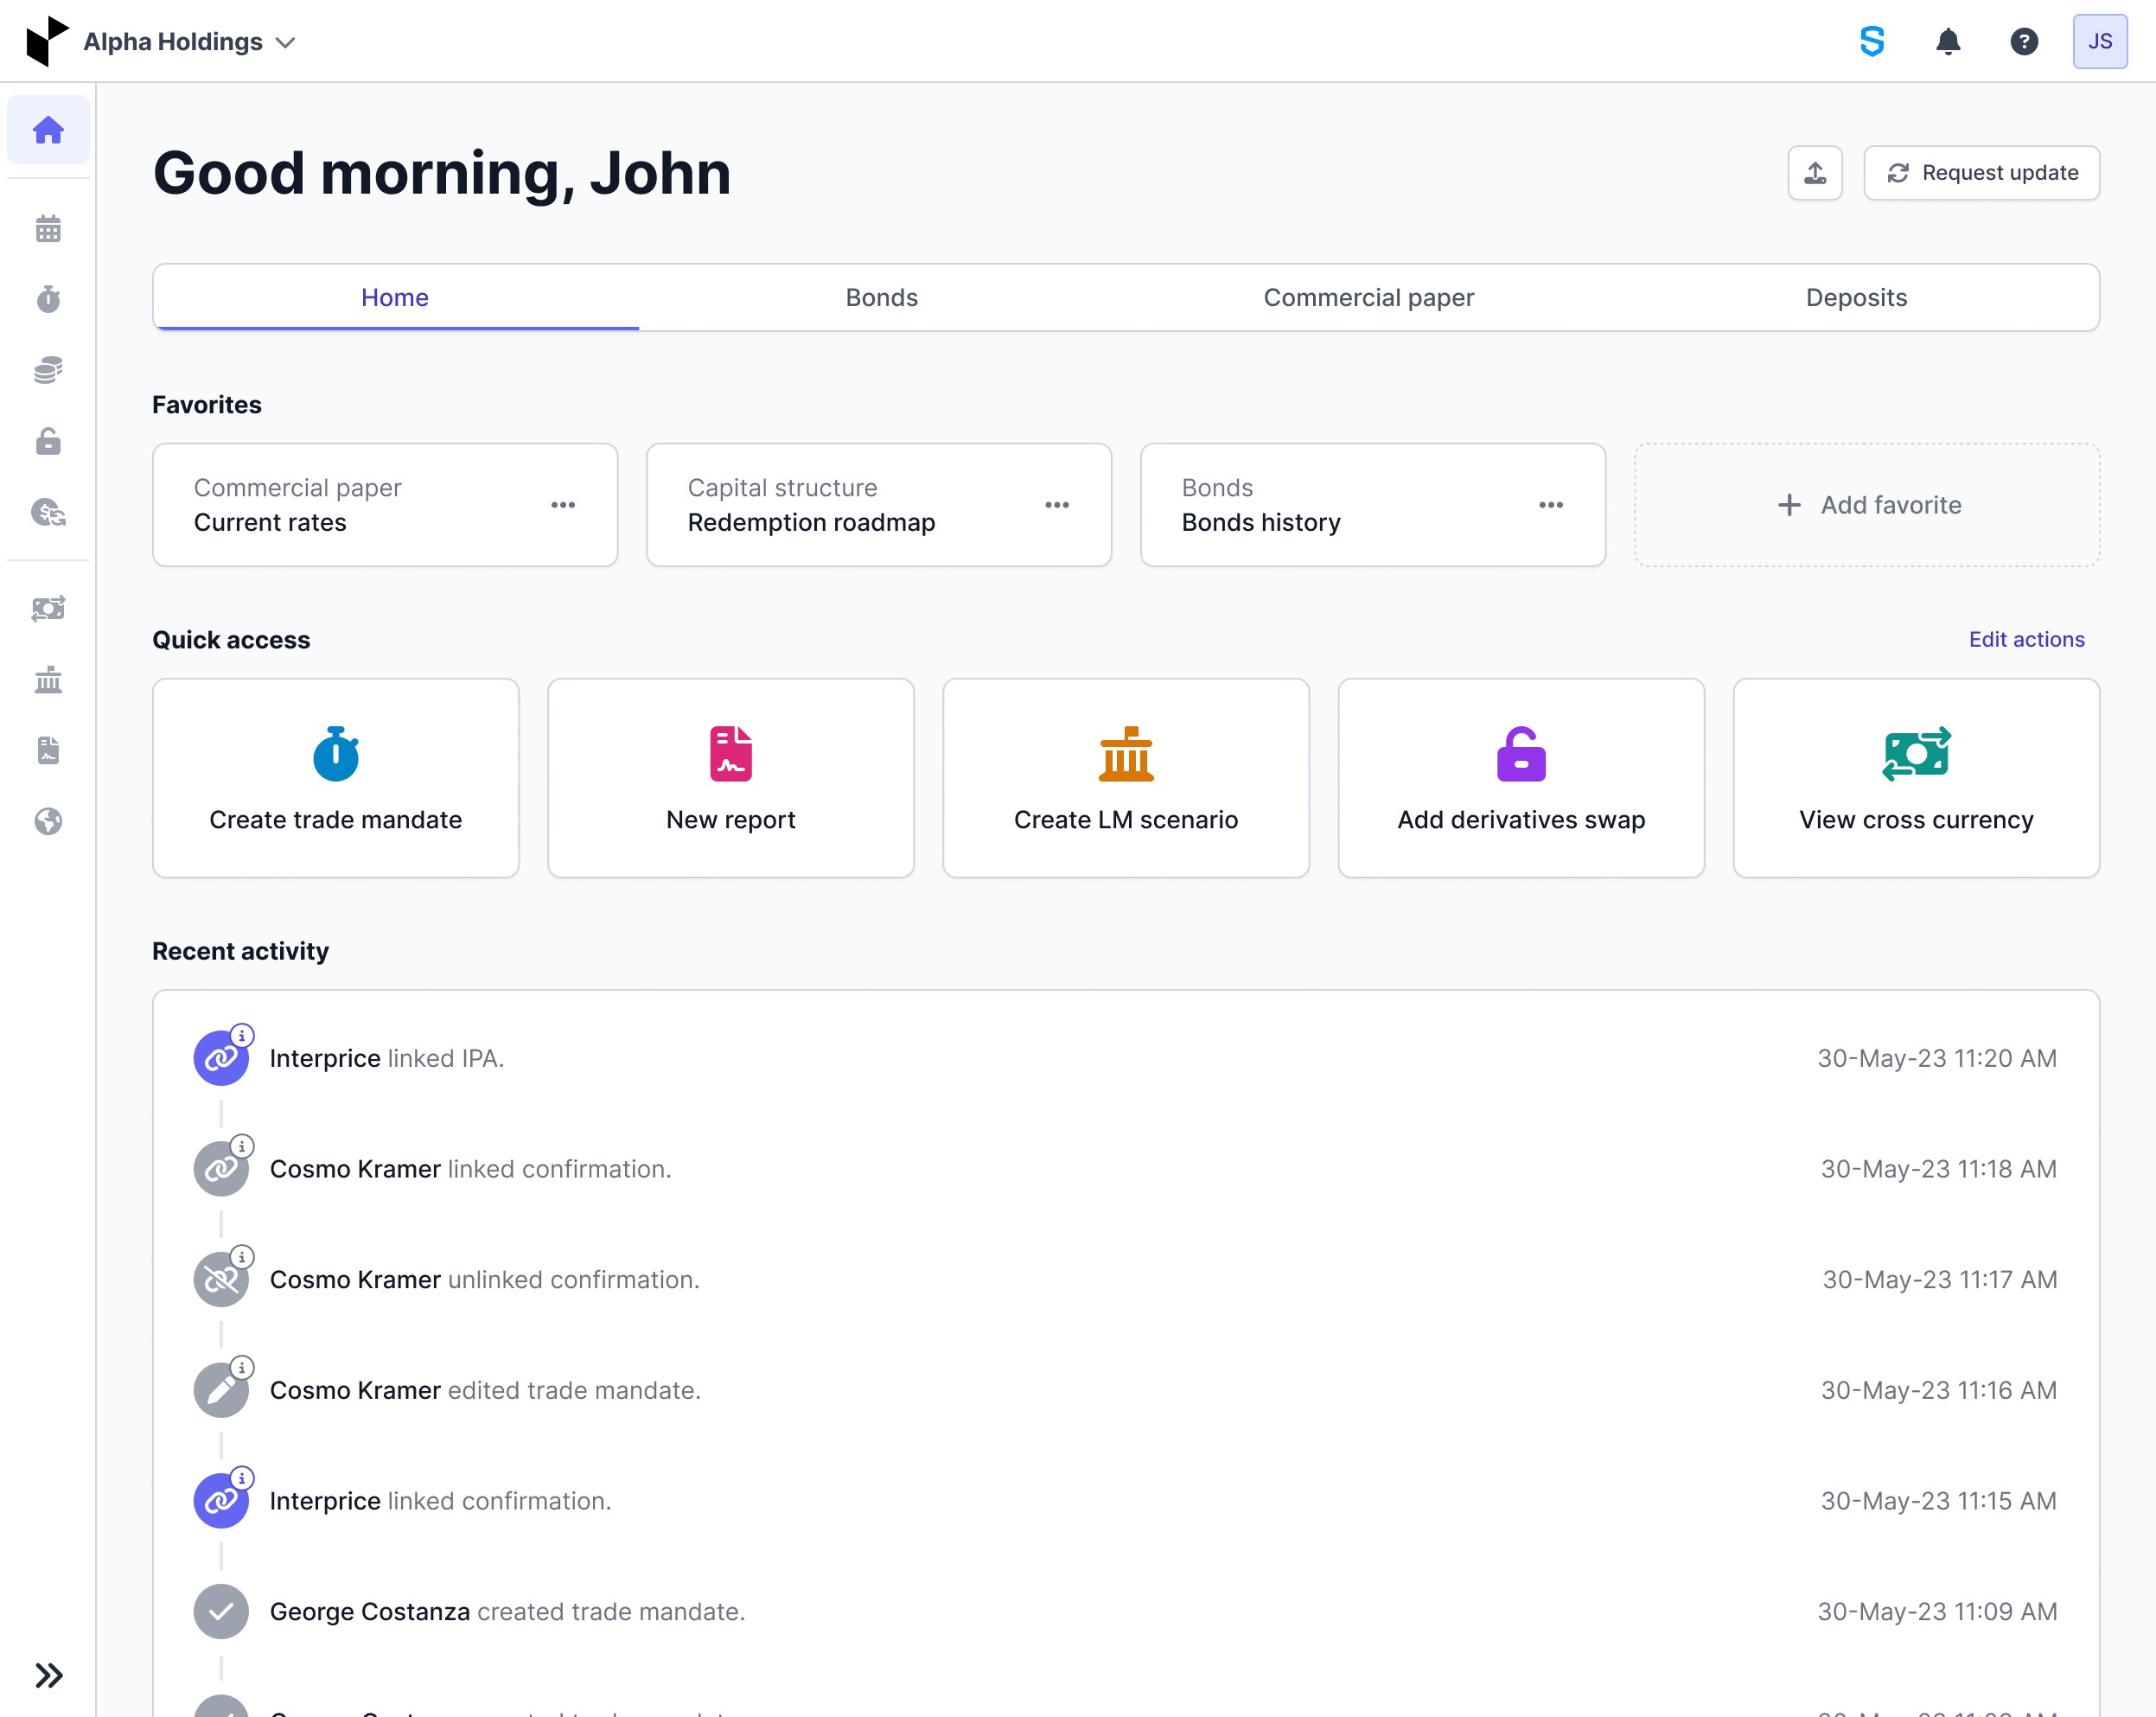2156x1717 pixels.
Task: Click pencil icon on edited trade mandate
Action: 221,1390
